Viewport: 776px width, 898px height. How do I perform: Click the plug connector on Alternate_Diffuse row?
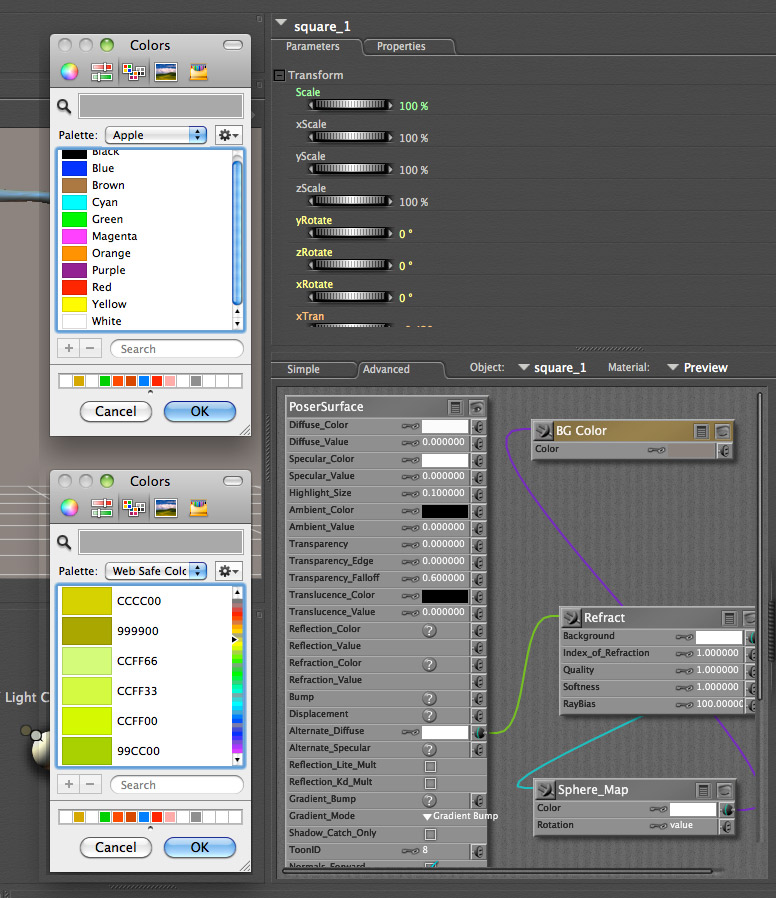coord(479,732)
